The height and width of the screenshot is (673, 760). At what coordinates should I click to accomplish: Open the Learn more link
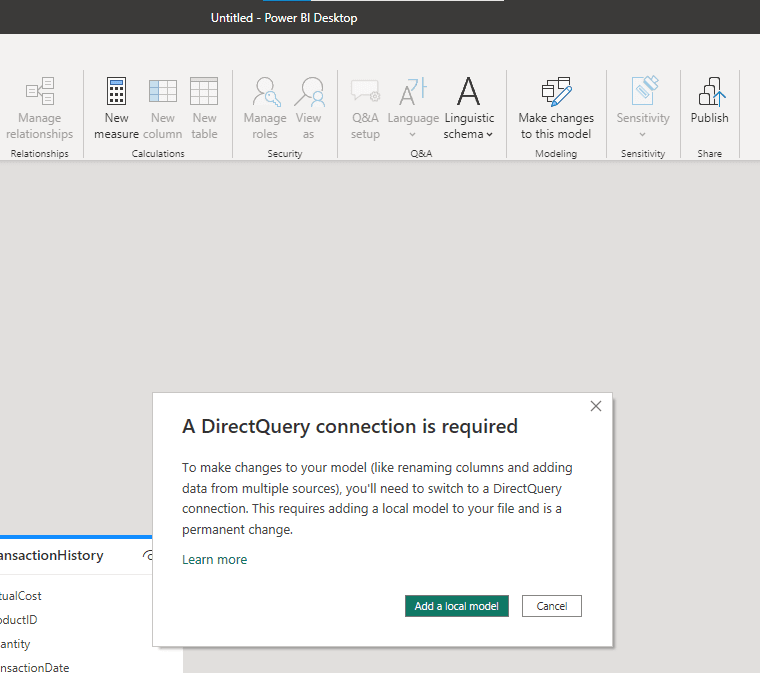pos(215,560)
